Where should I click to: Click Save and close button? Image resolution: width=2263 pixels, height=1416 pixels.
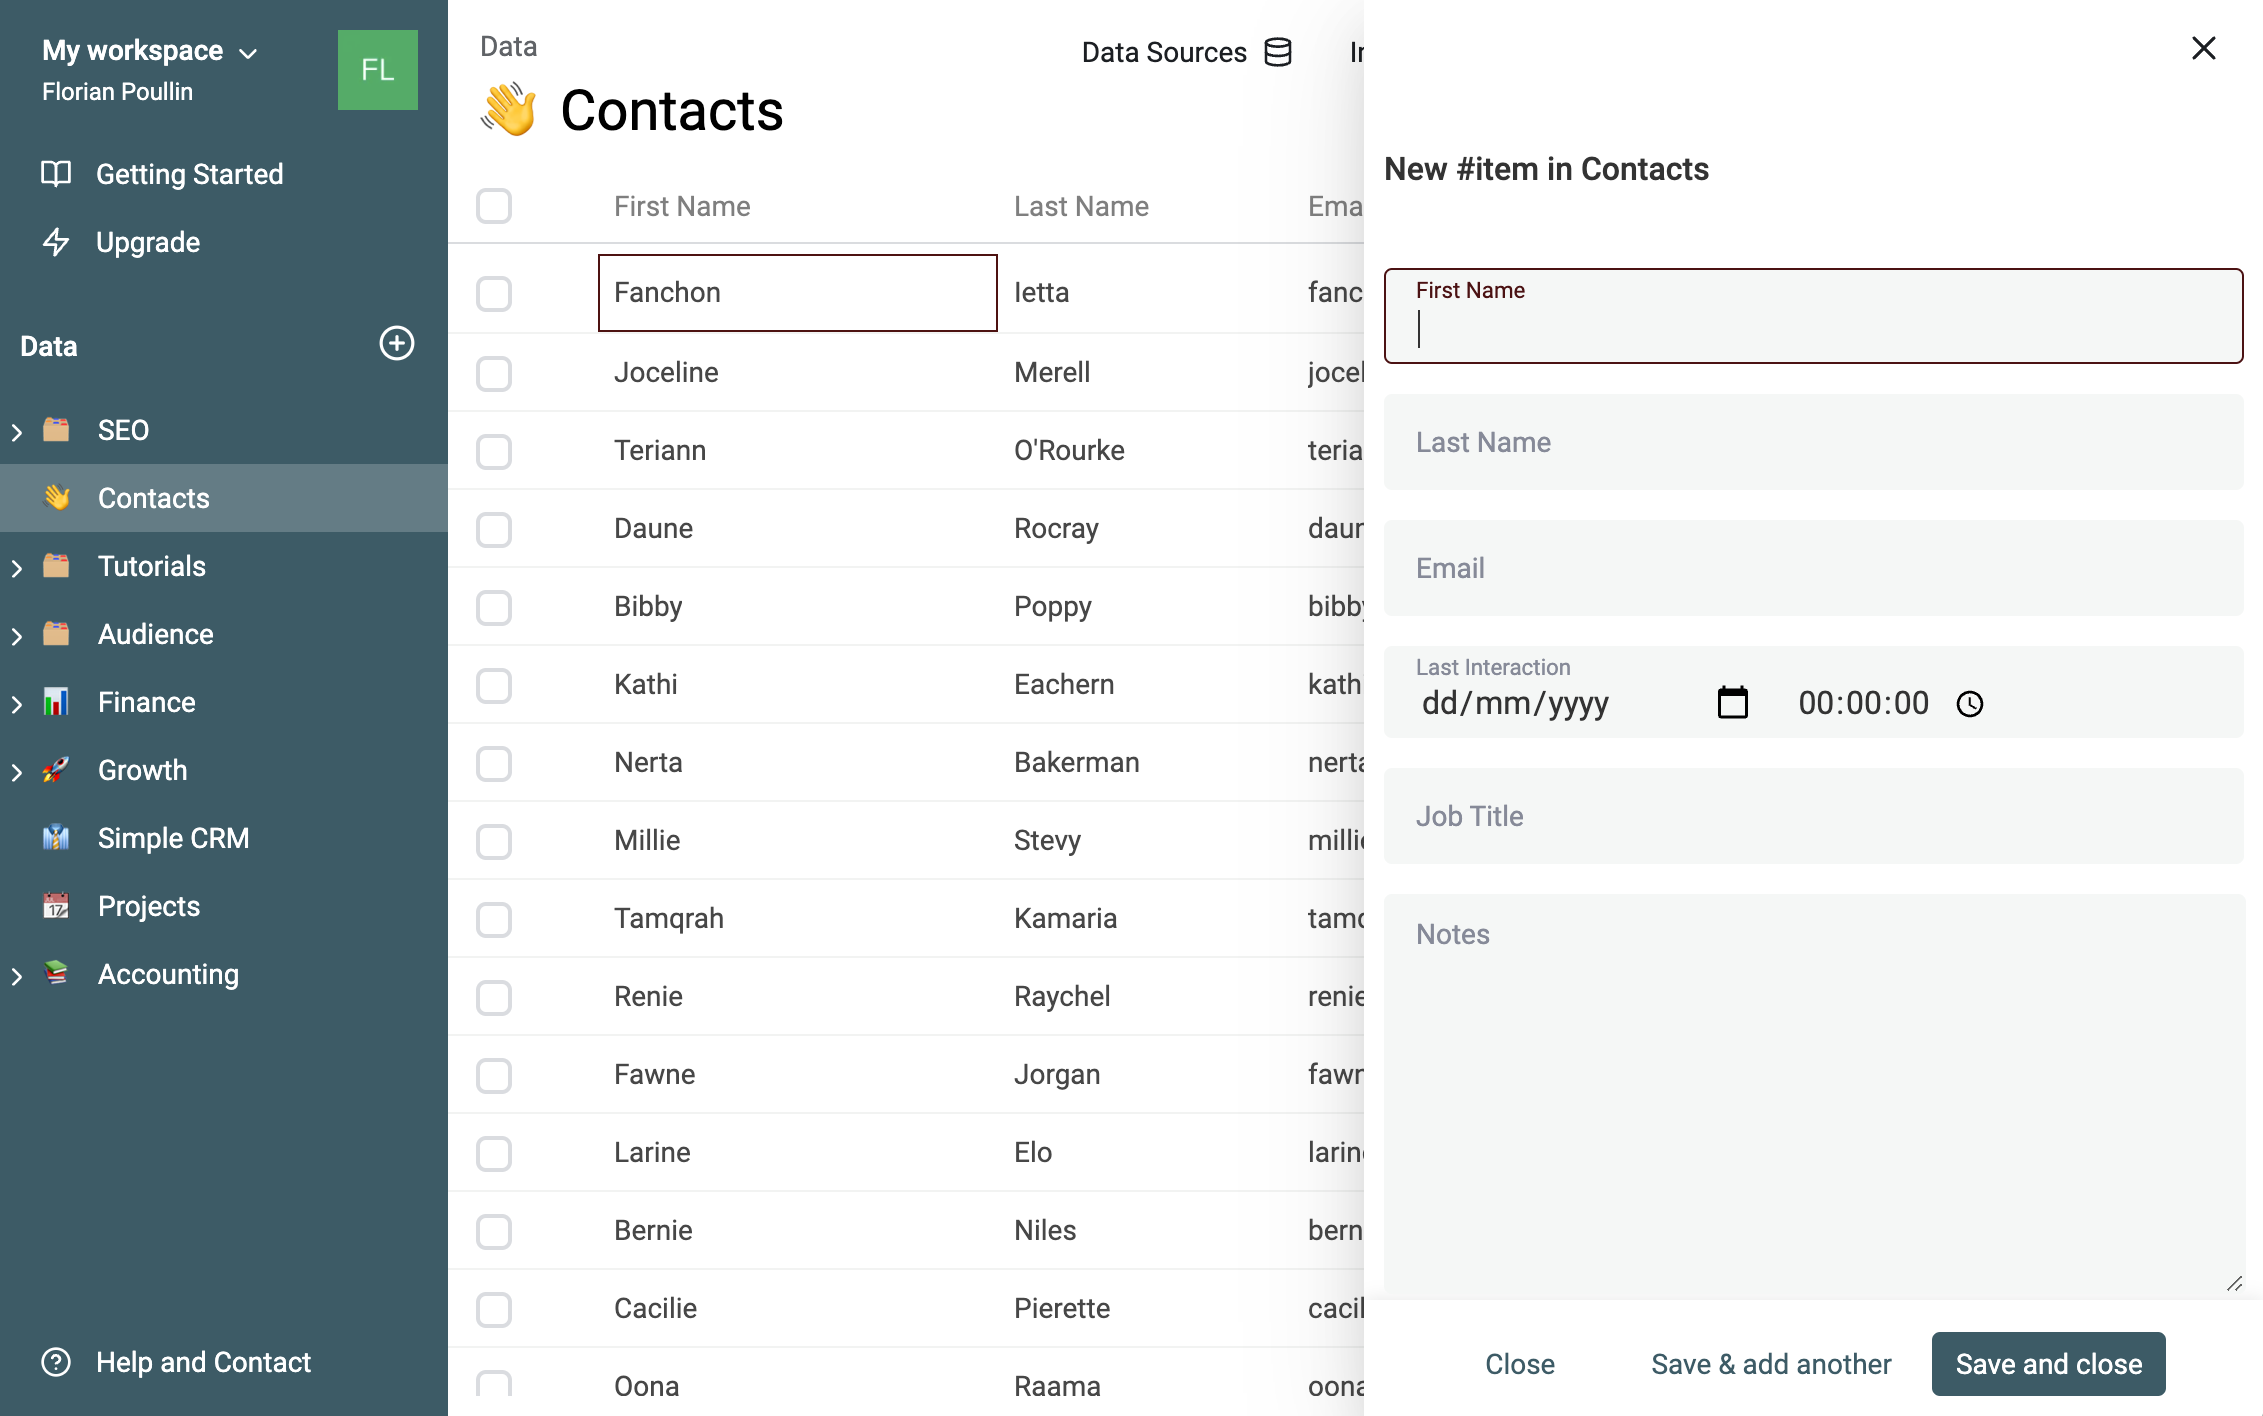[2048, 1364]
